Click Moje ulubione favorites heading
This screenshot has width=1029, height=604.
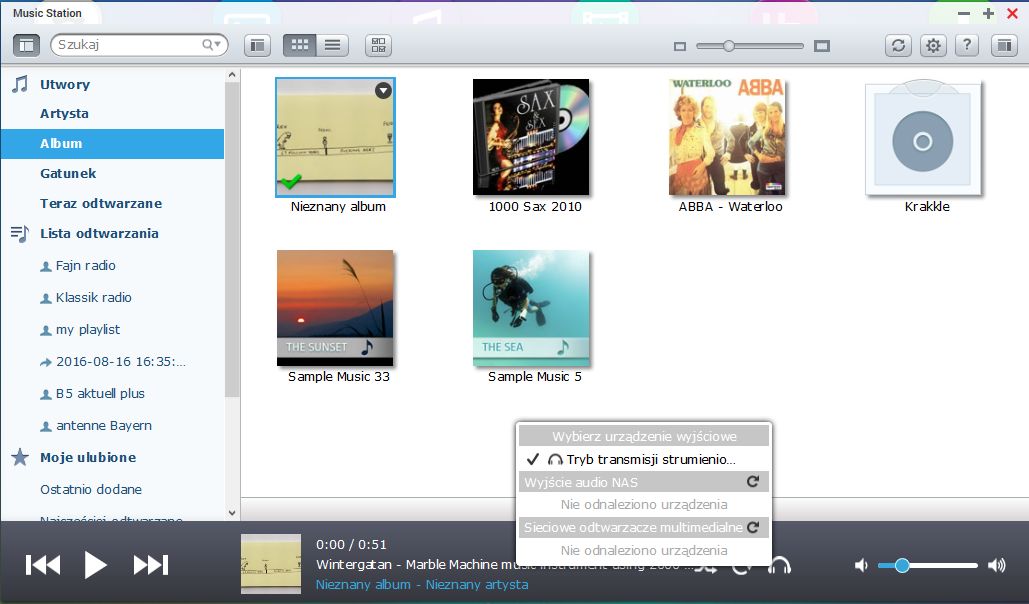[x=88, y=458]
